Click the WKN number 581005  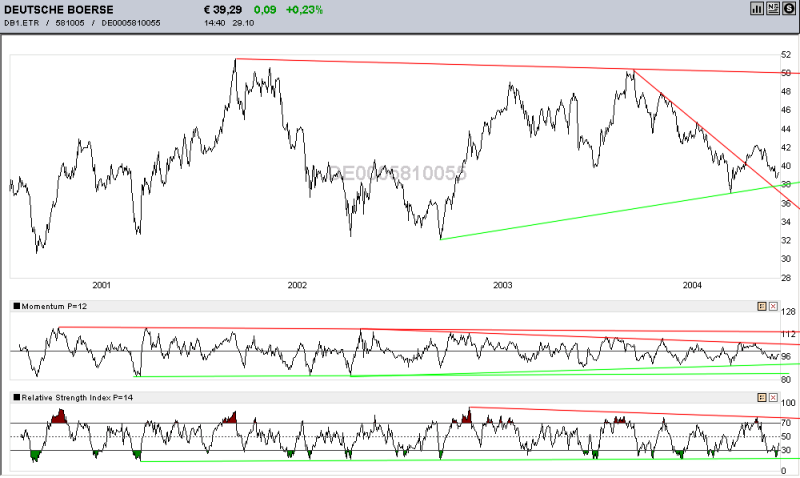(70, 23)
